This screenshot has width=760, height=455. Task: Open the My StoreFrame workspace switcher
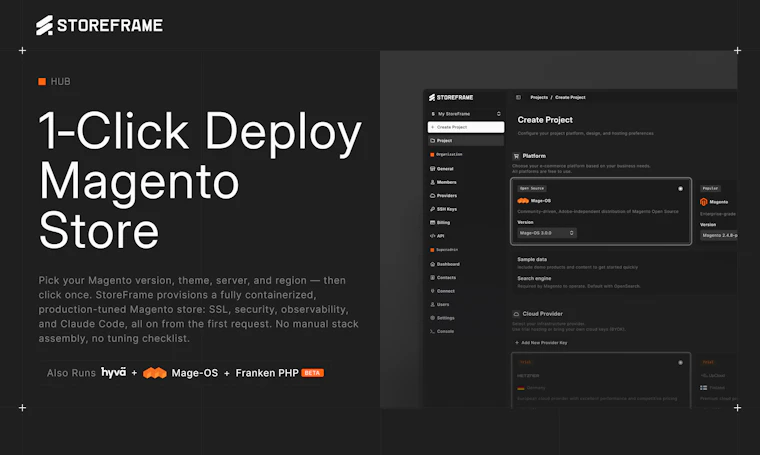(466, 114)
